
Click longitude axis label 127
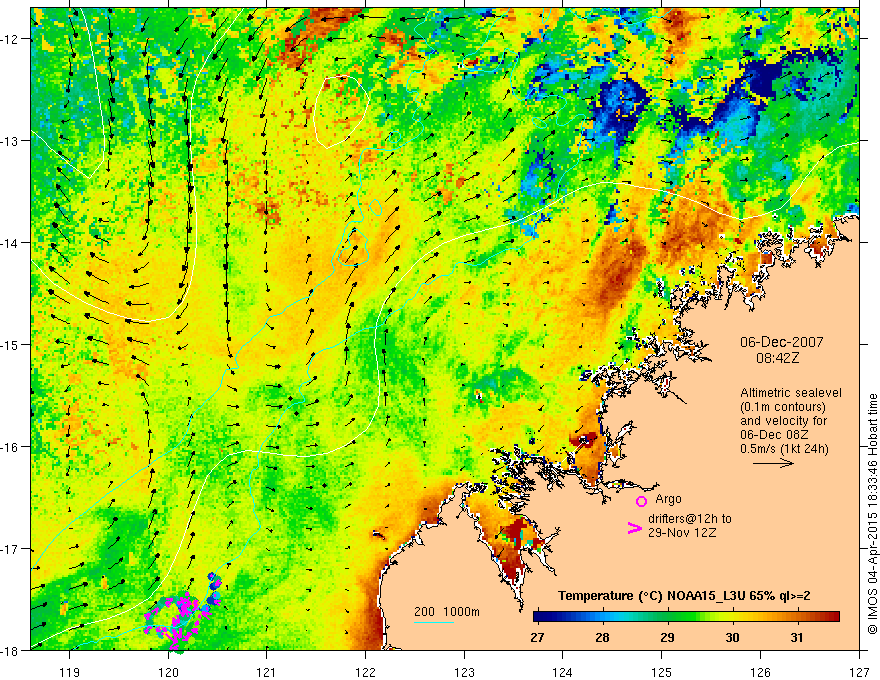(x=859, y=672)
